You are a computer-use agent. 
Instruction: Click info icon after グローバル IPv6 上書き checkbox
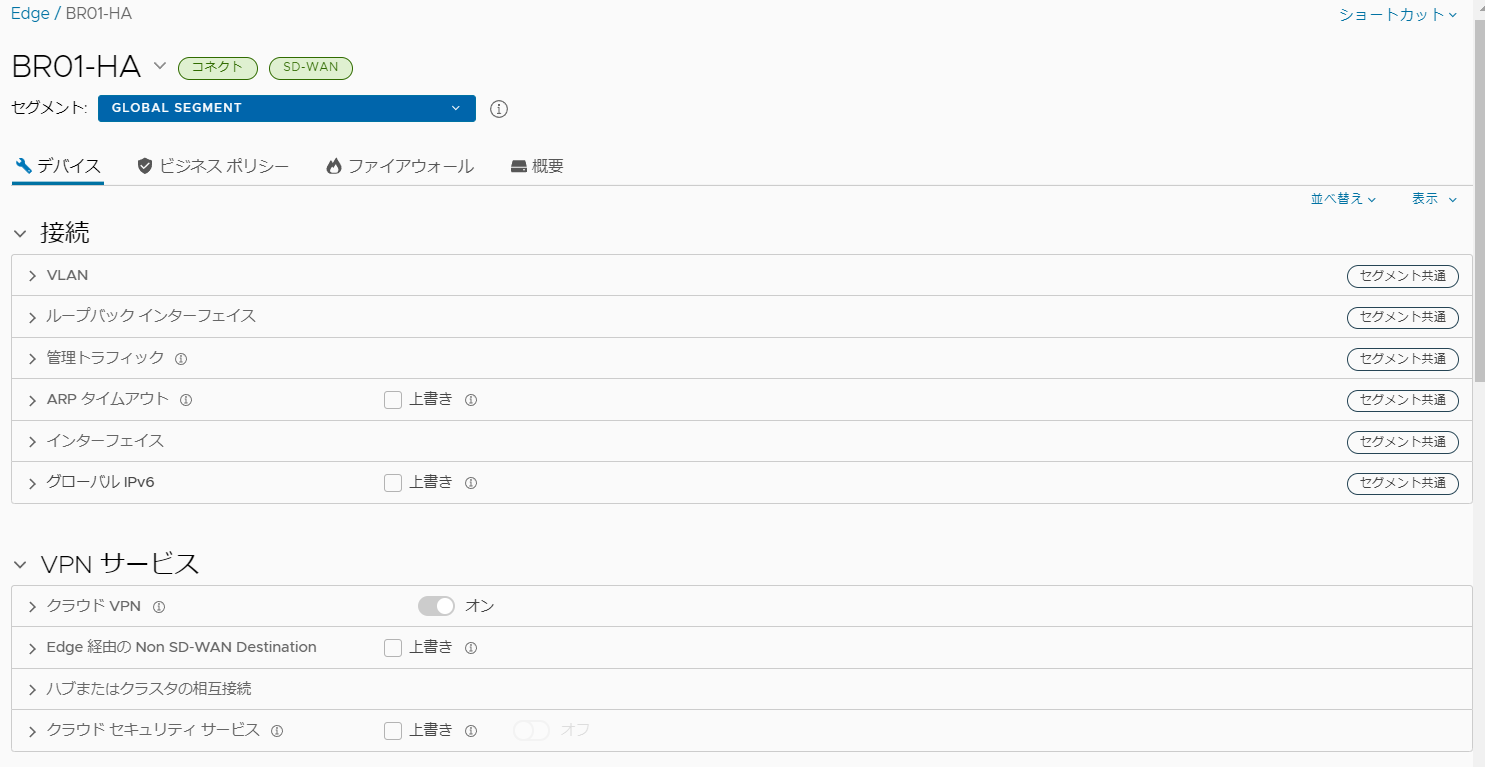coord(471,483)
